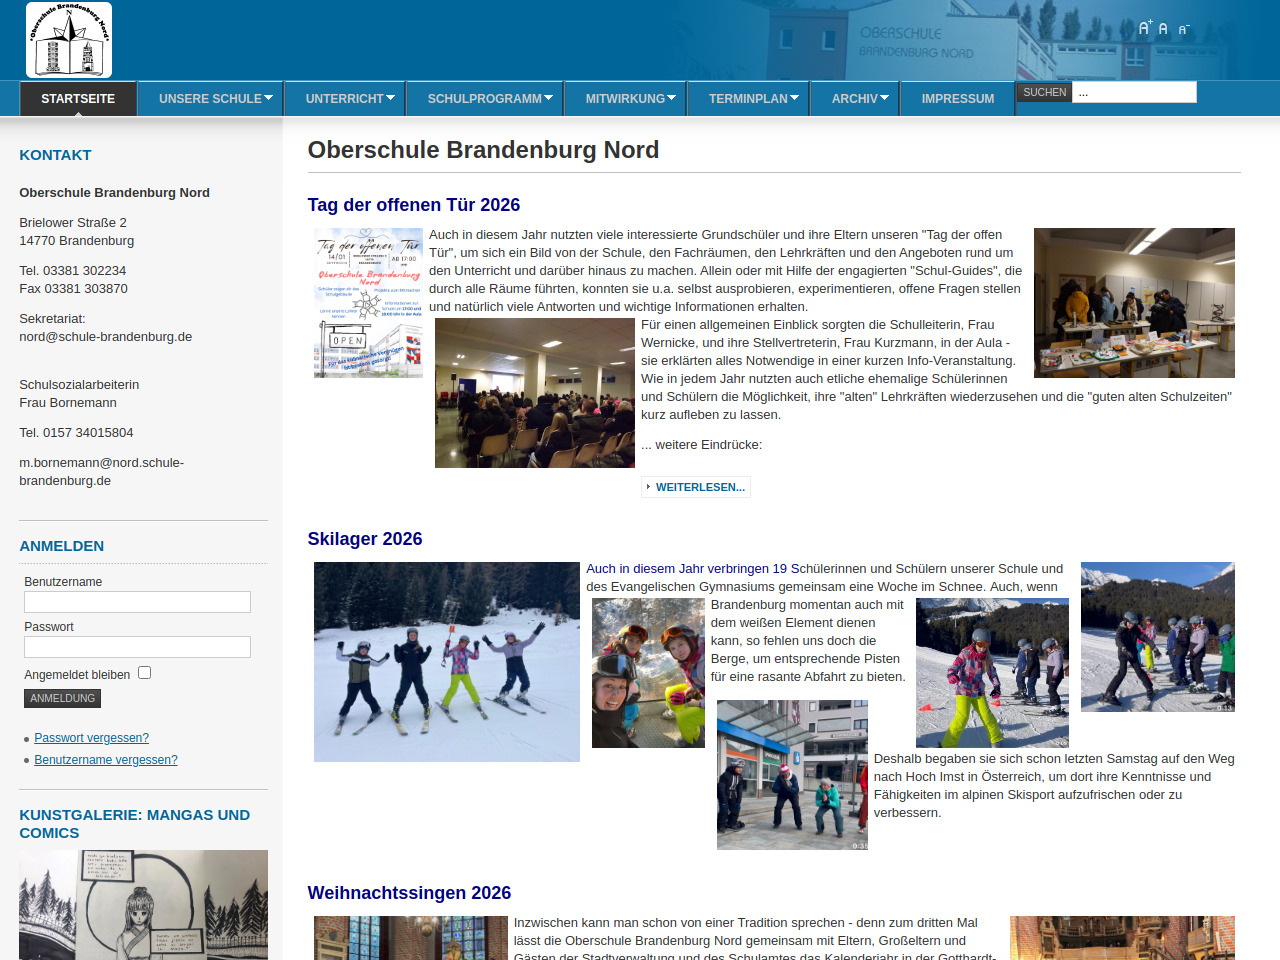
Task: Open the Impressum menu item
Action: point(957,99)
